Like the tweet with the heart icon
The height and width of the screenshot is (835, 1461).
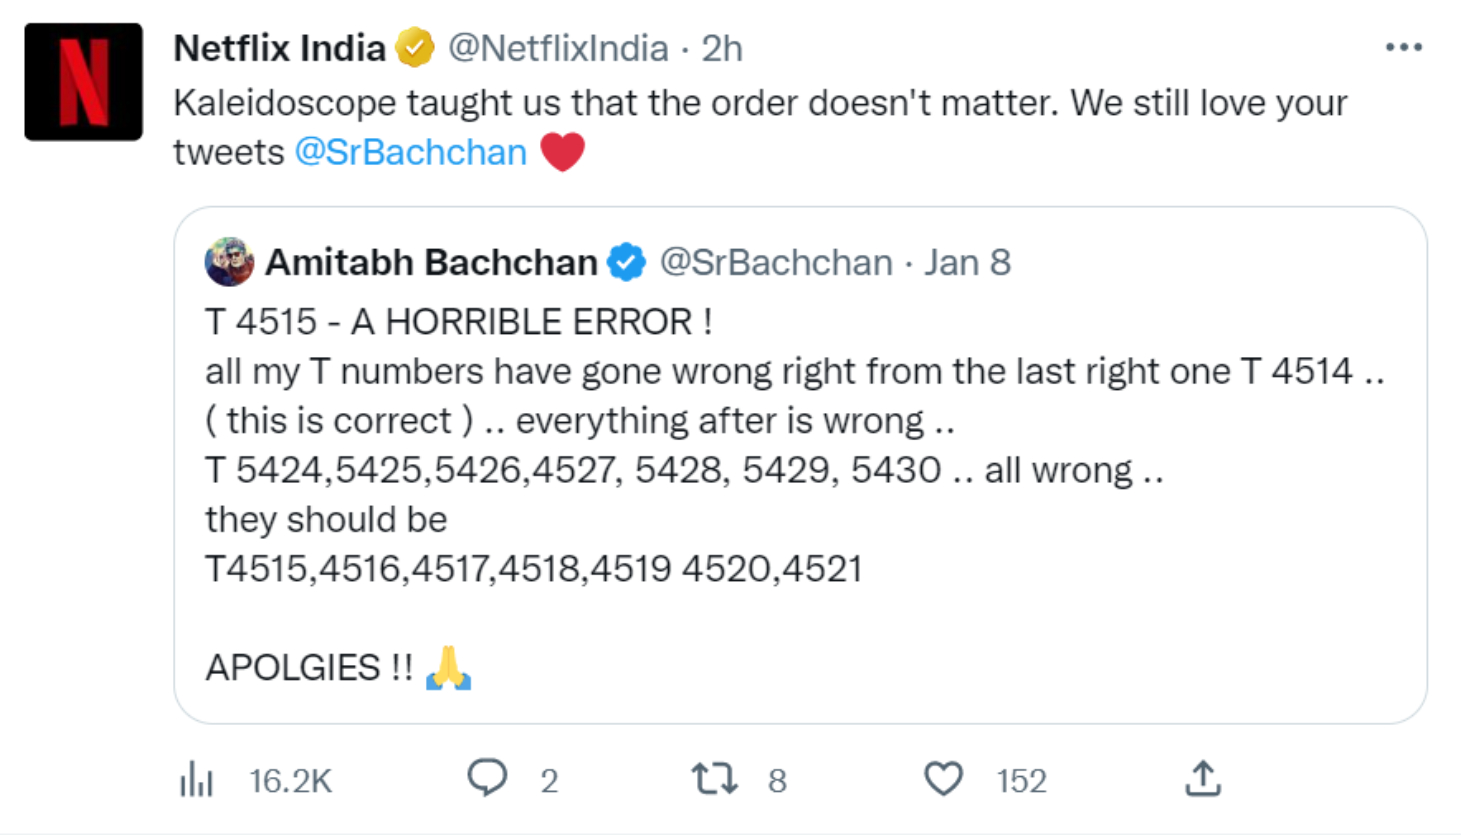(943, 779)
